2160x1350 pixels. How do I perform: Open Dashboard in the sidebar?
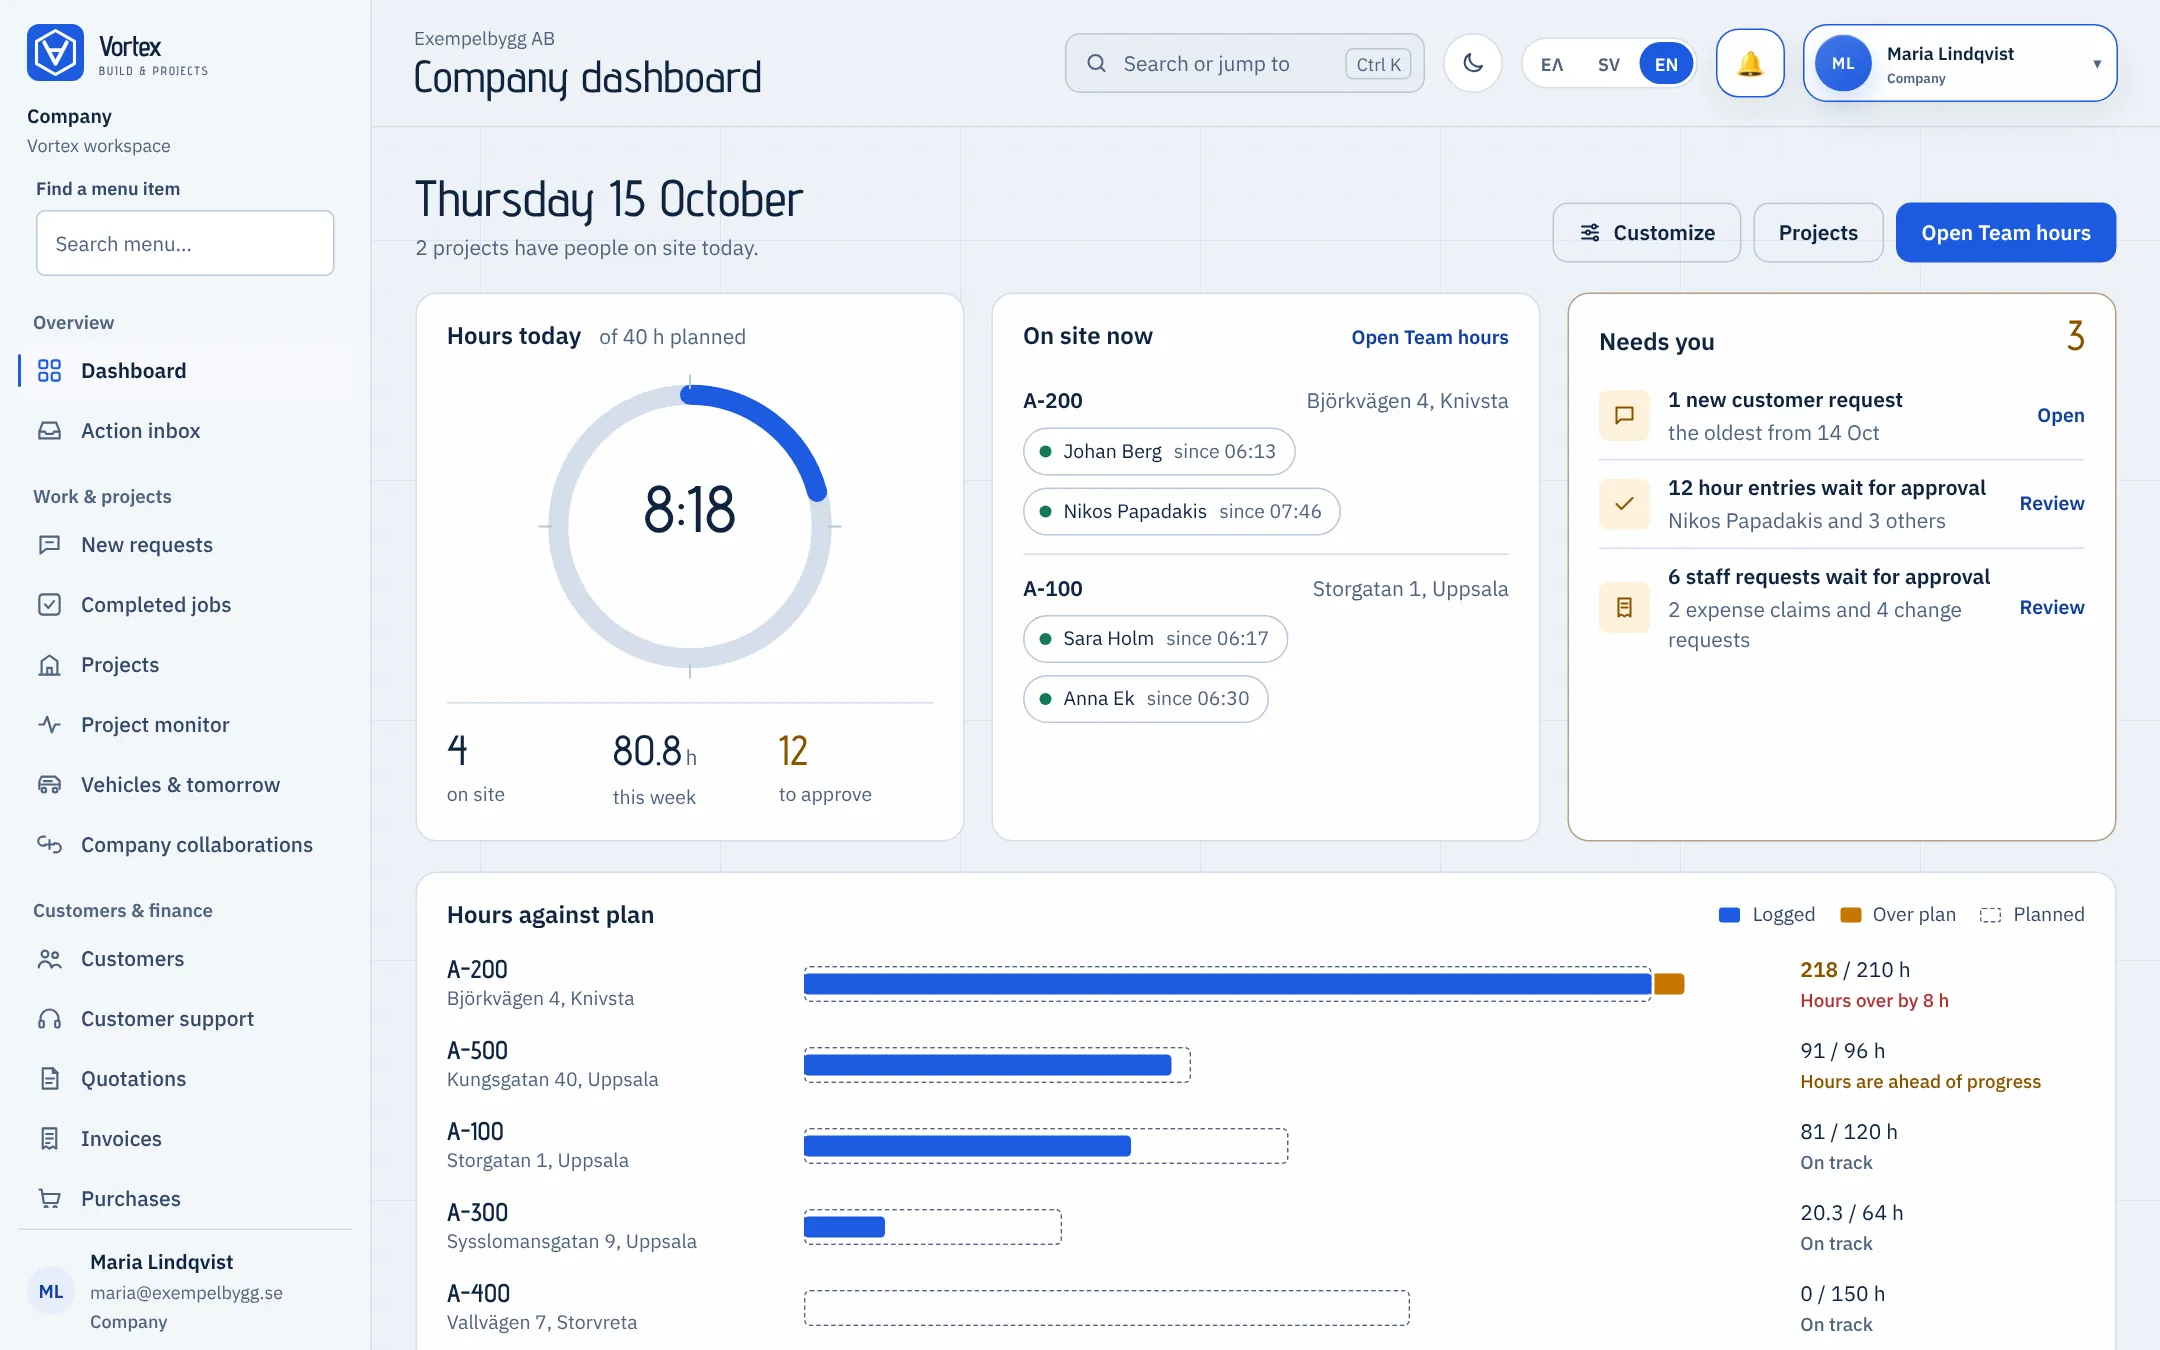pyautogui.click(x=185, y=371)
